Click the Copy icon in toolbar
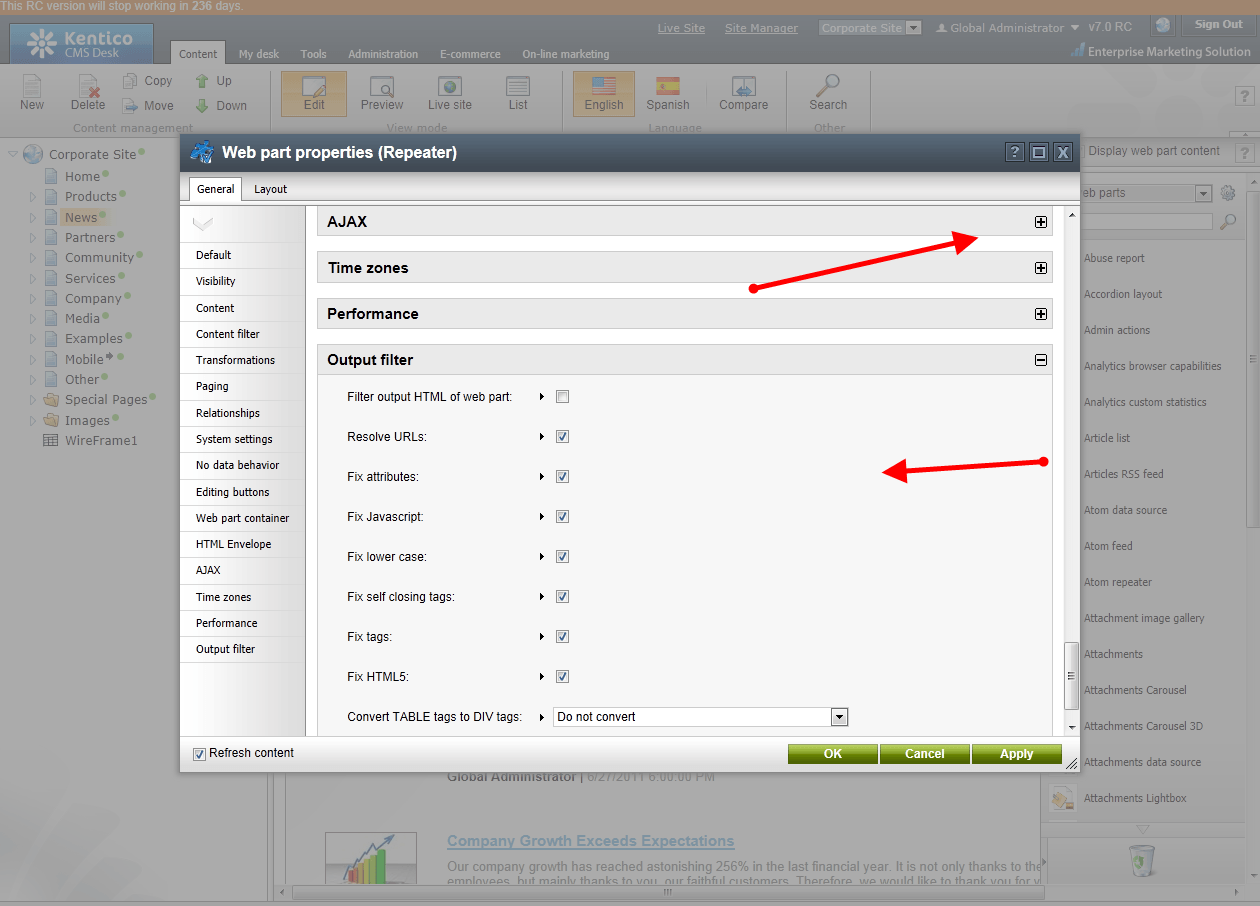The width and height of the screenshot is (1260, 906). pyautogui.click(x=130, y=81)
